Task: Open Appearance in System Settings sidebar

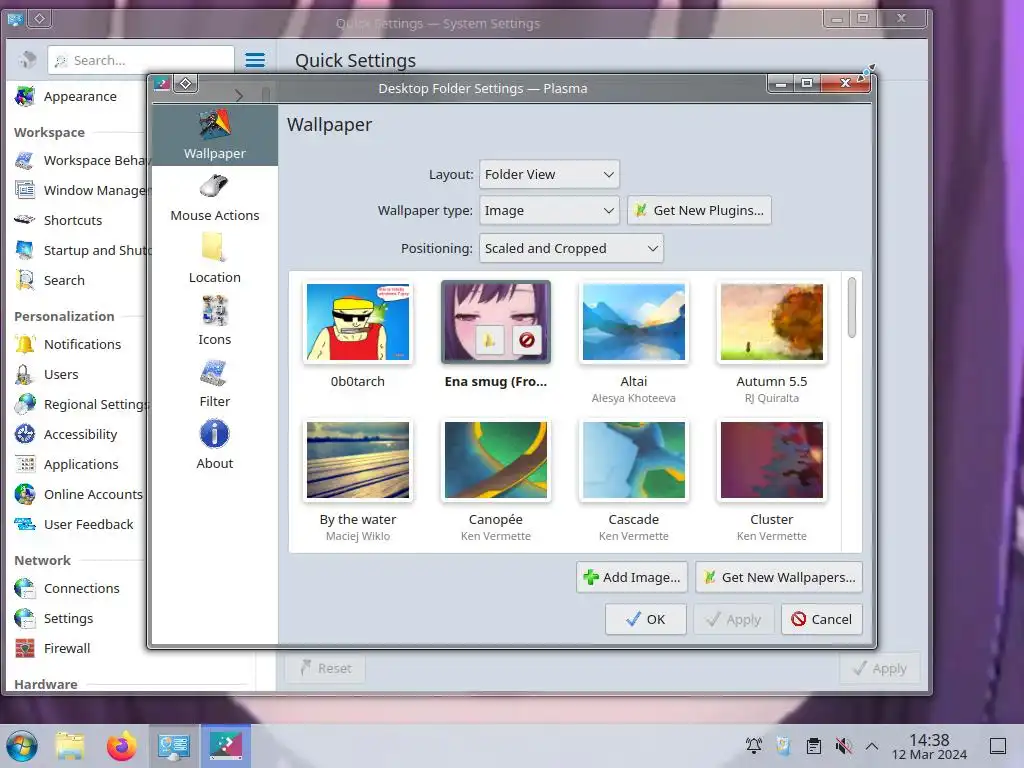Action: tap(80, 97)
